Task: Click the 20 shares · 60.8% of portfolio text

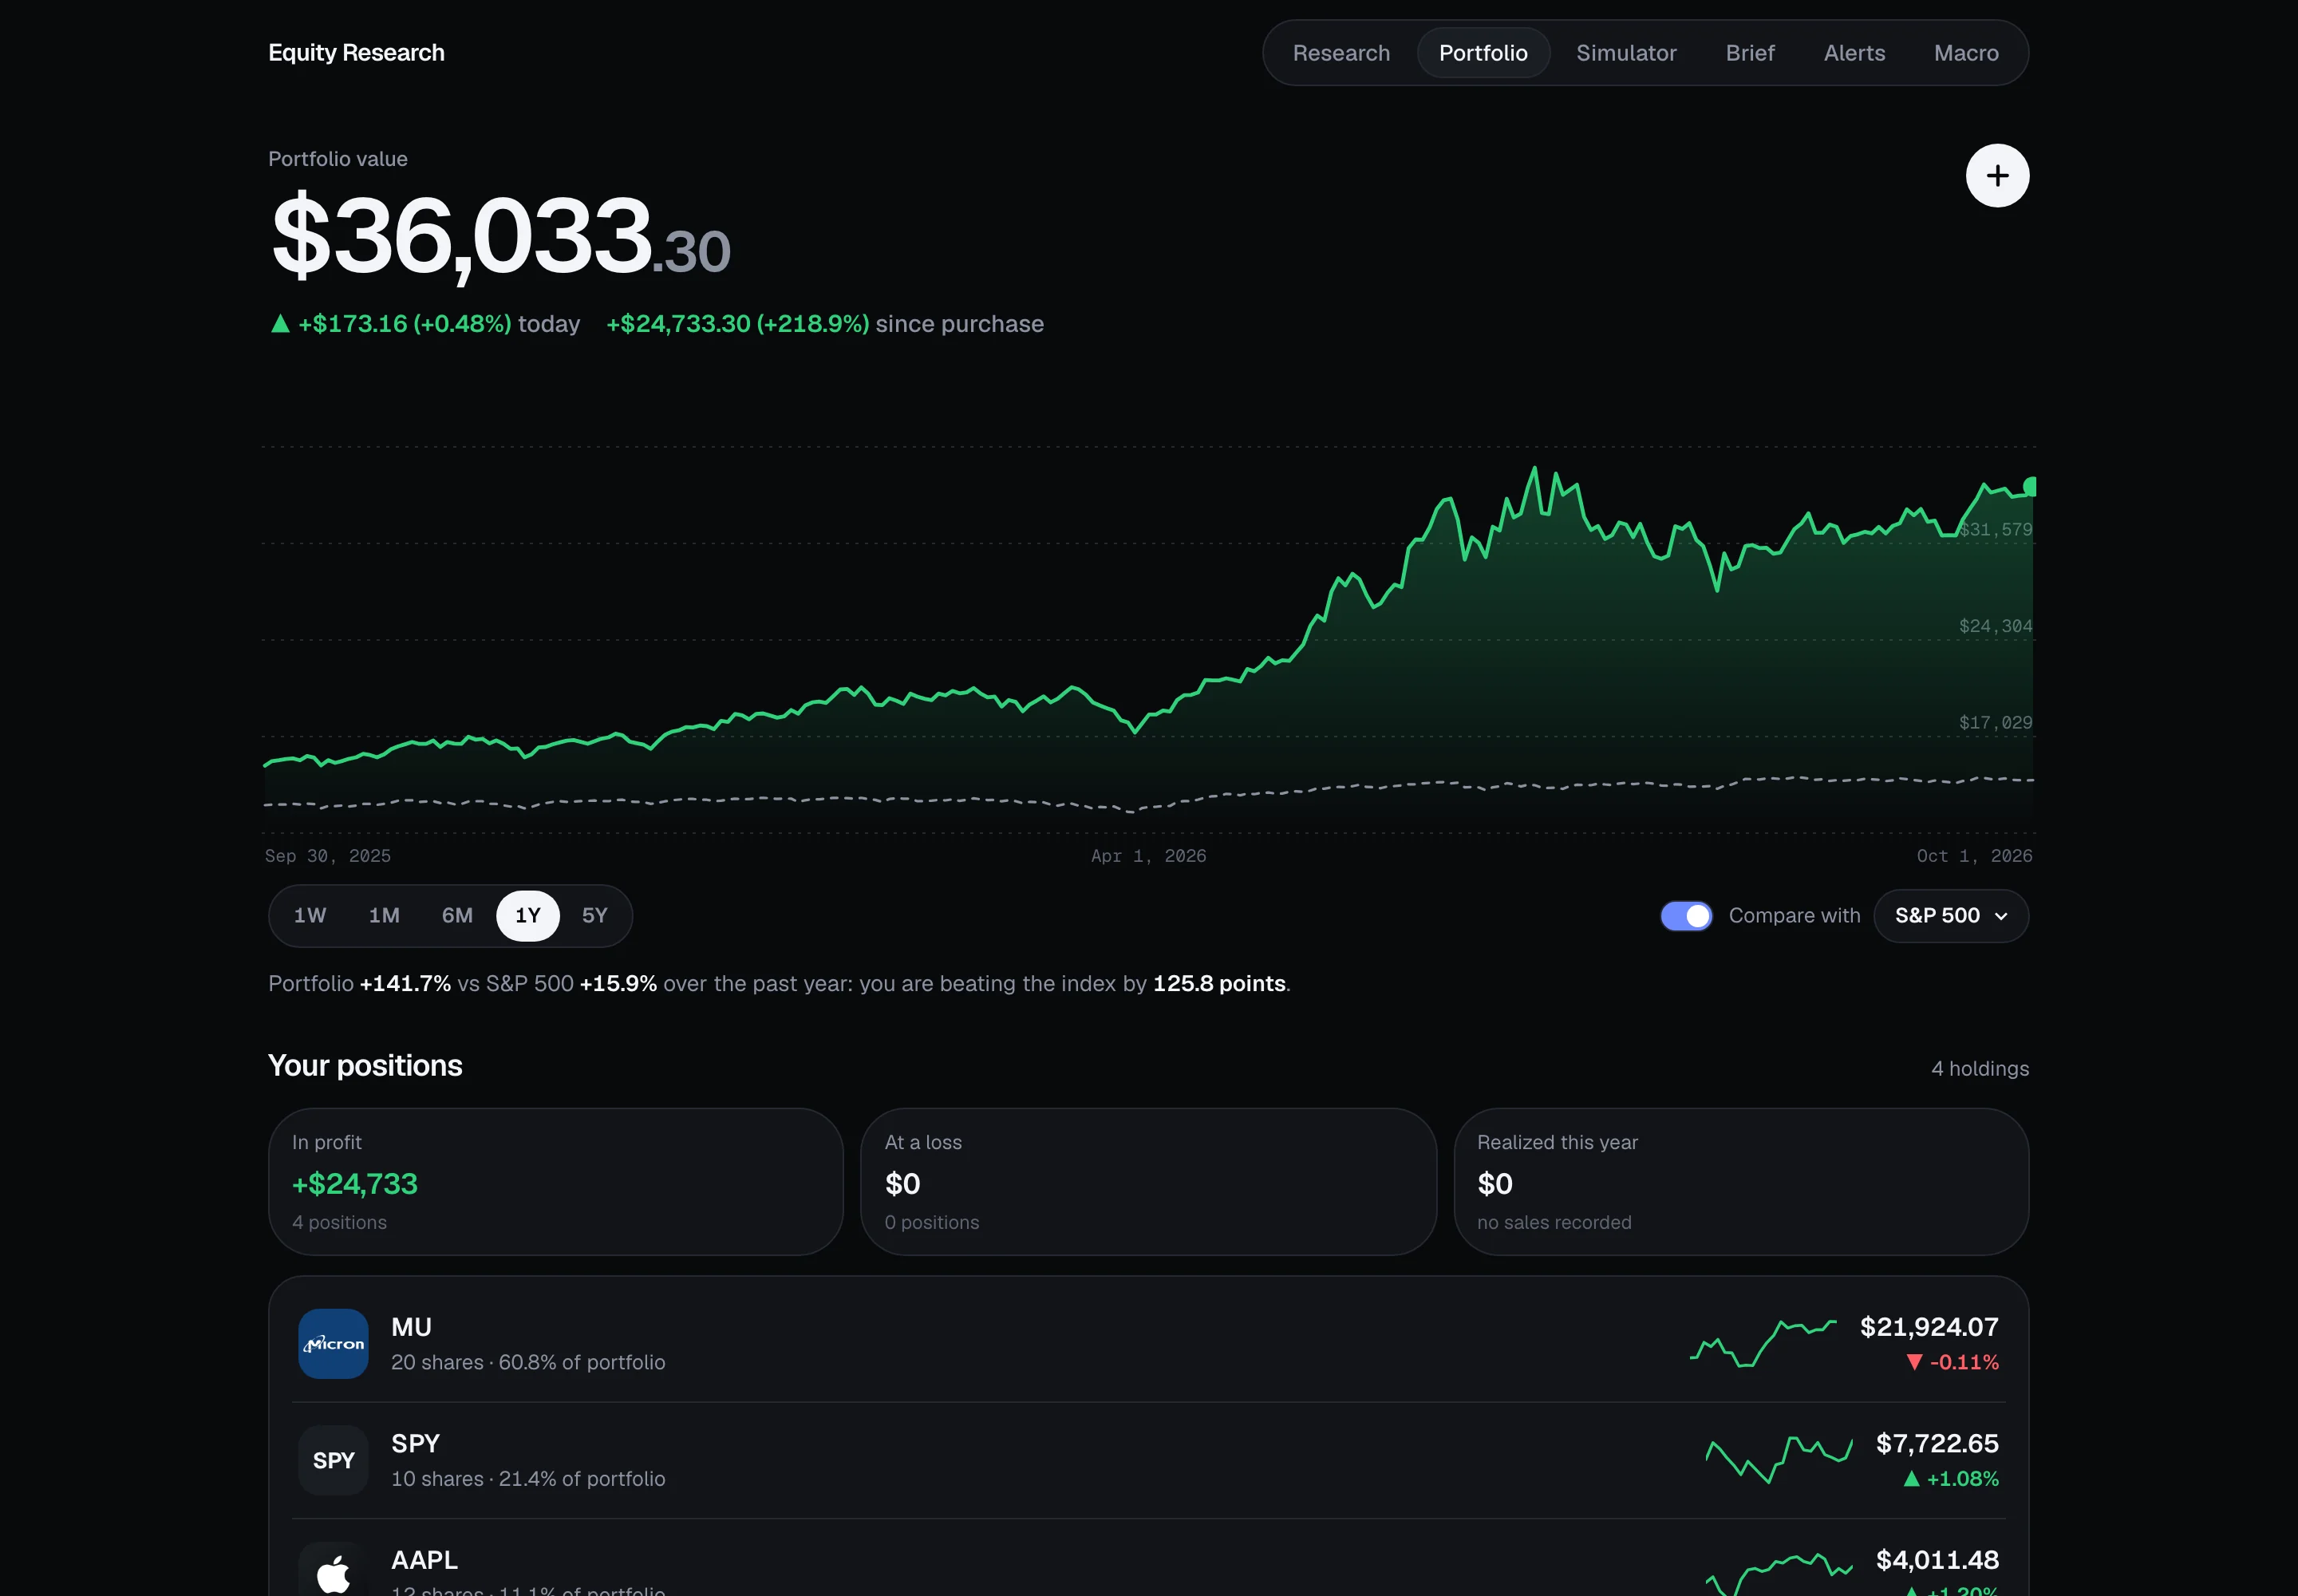Action: tap(528, 1362)
